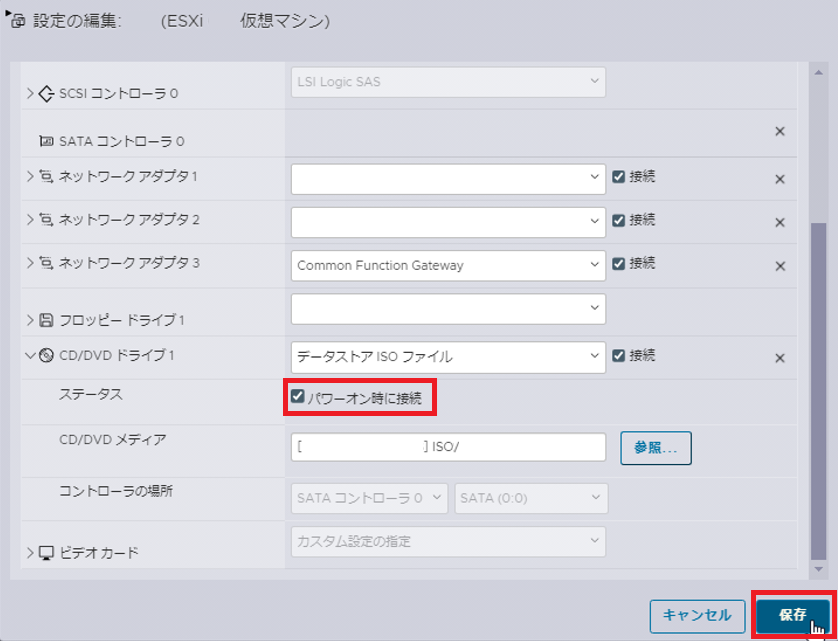Open the フロッピー ドライブ 1 selection dropdown
The image size is (838, 641).
coord(447,309)
